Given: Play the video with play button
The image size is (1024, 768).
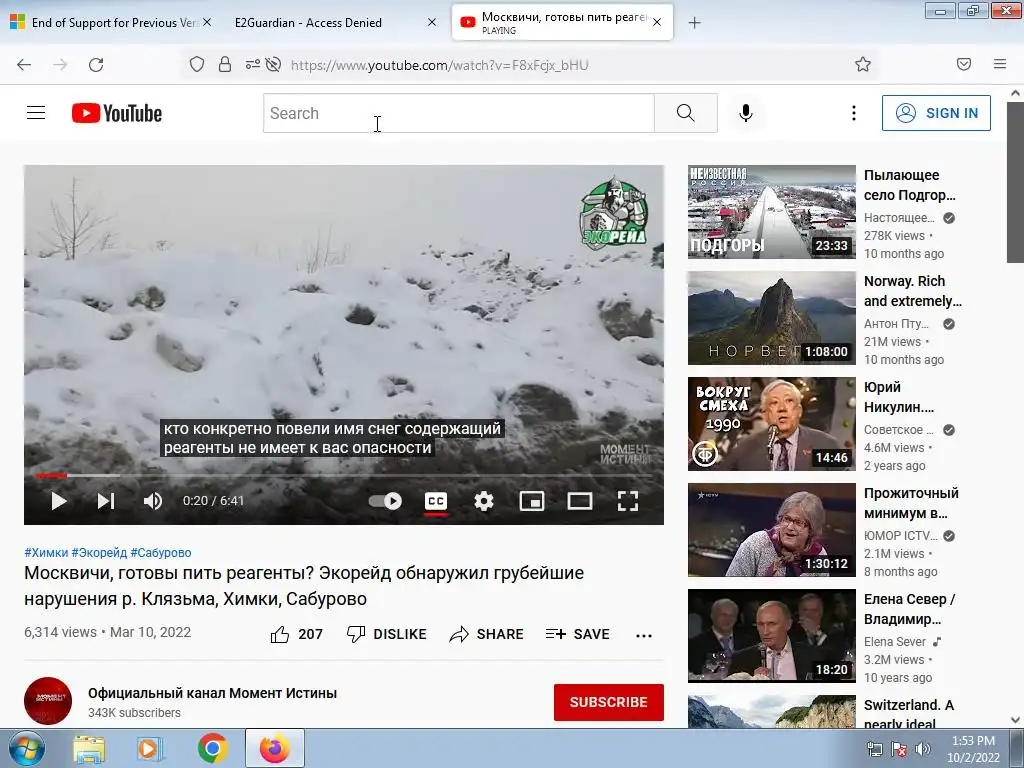Looking at the screenshot, I should 59,501.
